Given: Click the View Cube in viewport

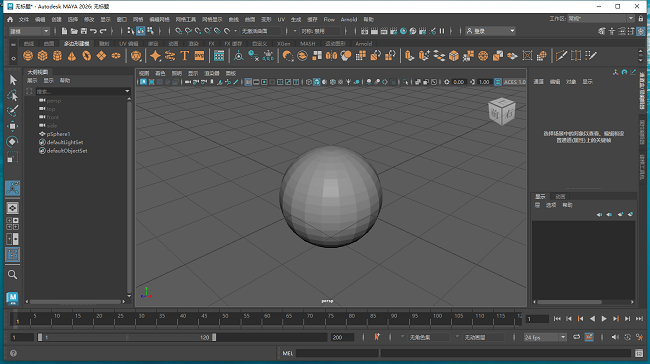Looking at the screenshot, I should [502, 111].
